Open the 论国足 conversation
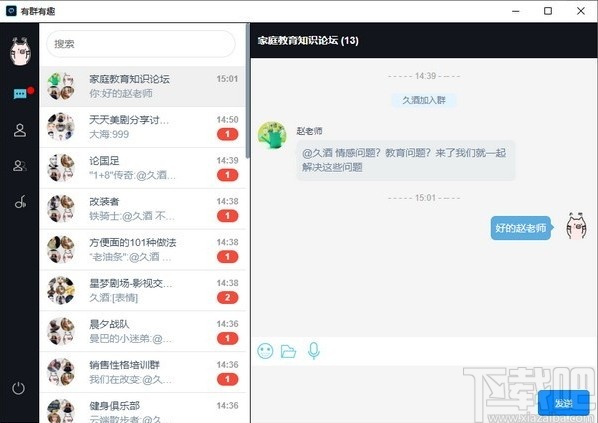This screenshot has width=598, height=423. (143, 168)
